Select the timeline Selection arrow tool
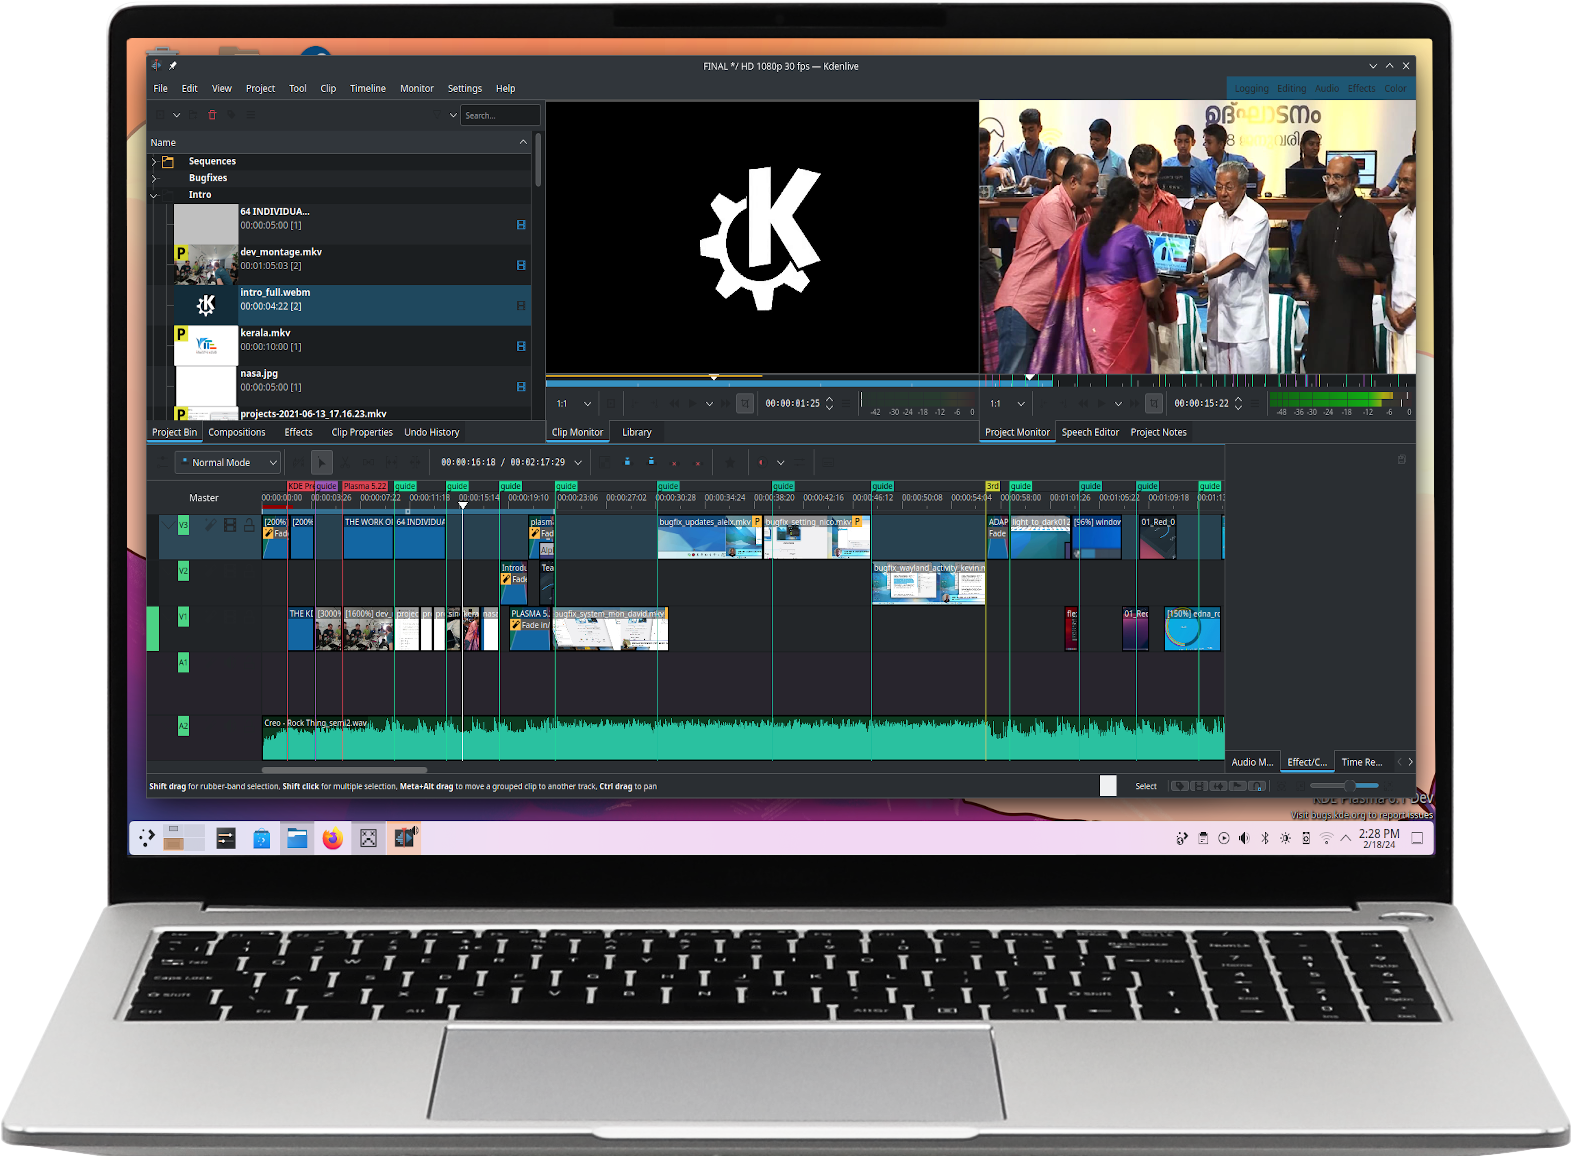Screen dimensions: 1571x1156 (x=321, y=462)
